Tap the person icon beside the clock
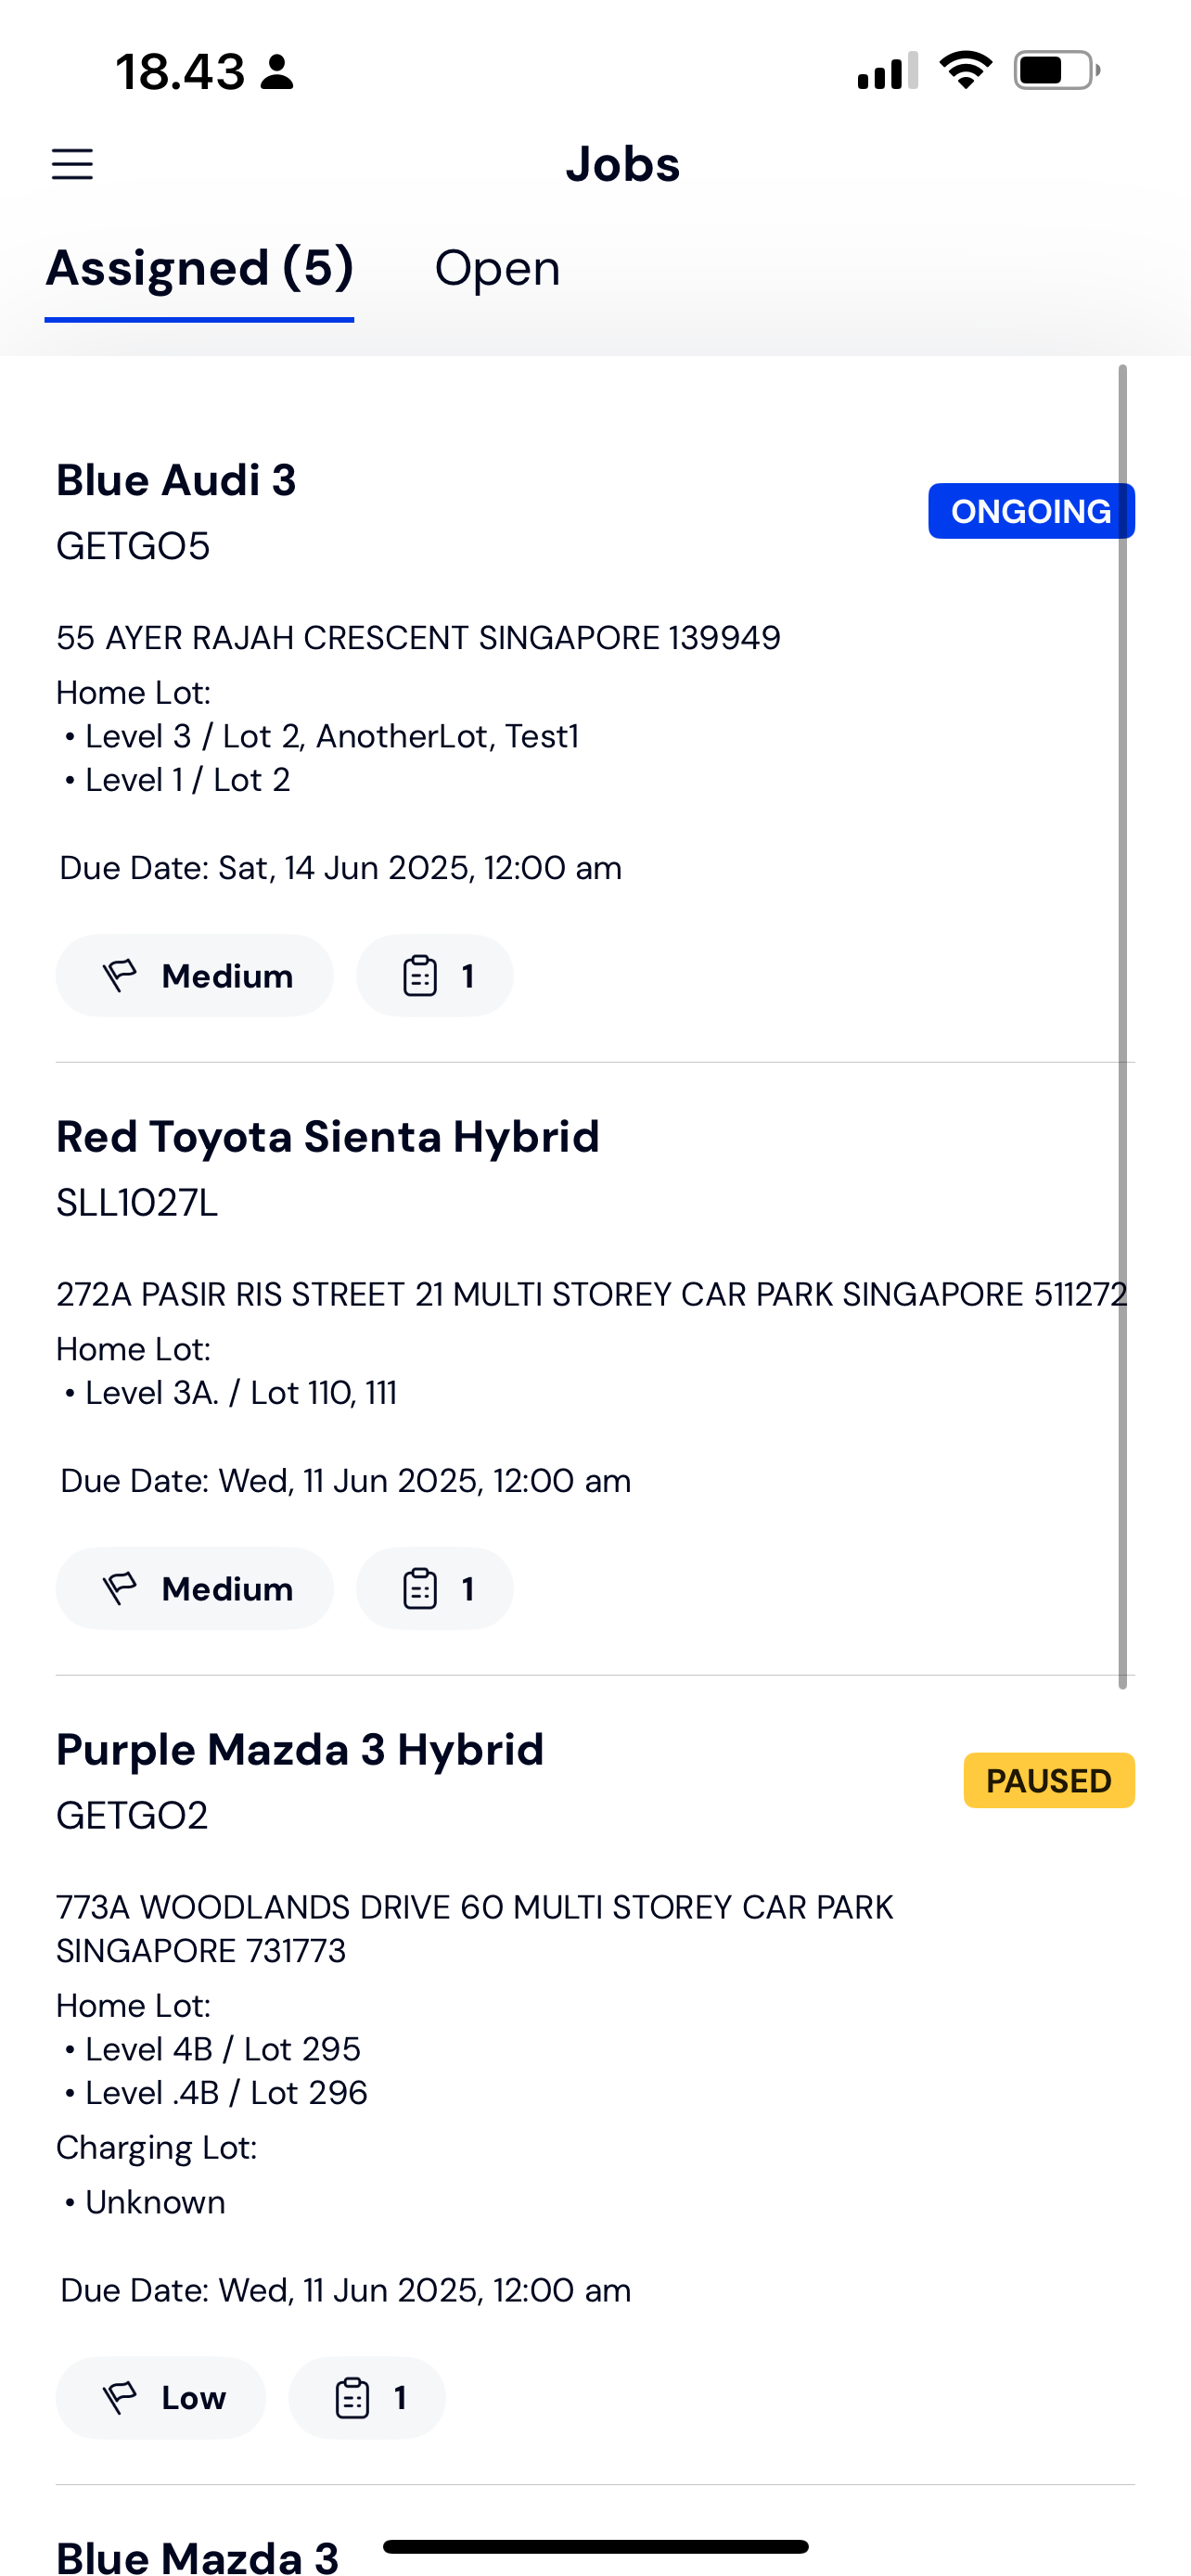1191x2576 pixels. (x=277, y=72)
